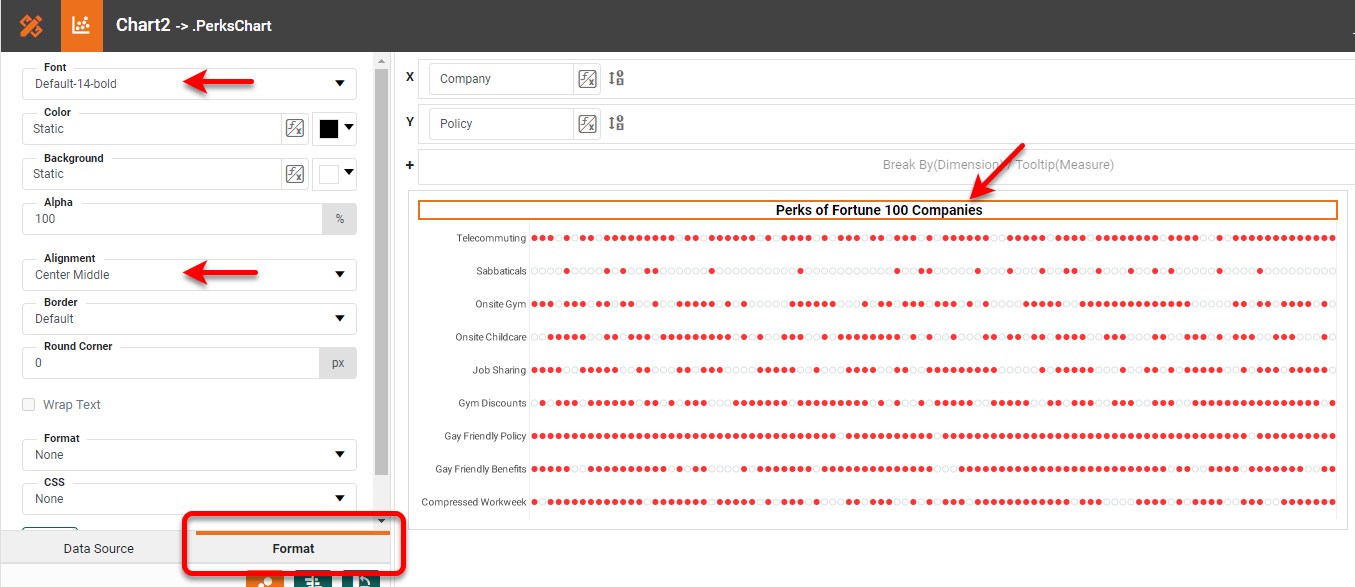Click the Onsite Gym axis label
1355x587 pixels.
[500, 304]
